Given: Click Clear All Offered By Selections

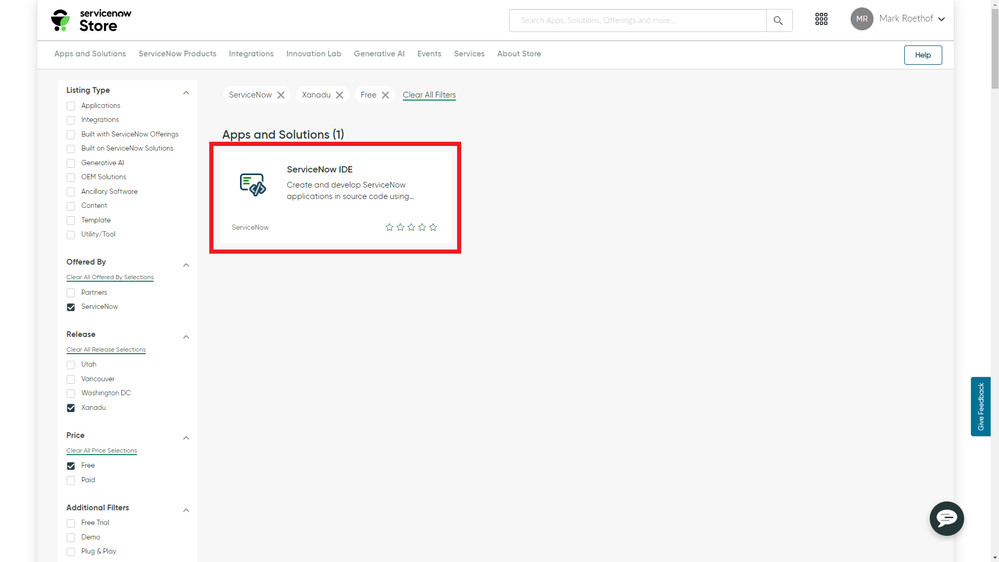Looking at the screenshot, I should (110, 278).
